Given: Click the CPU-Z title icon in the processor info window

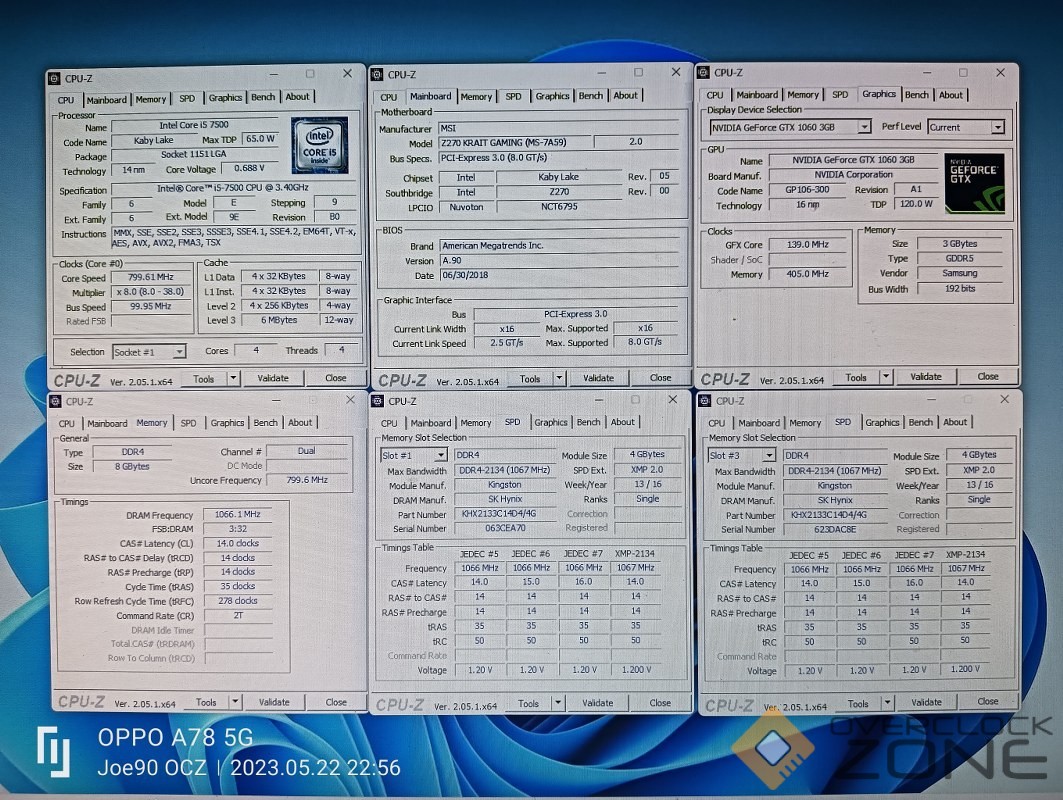Looking at the screenshot, I should [54, 79].
